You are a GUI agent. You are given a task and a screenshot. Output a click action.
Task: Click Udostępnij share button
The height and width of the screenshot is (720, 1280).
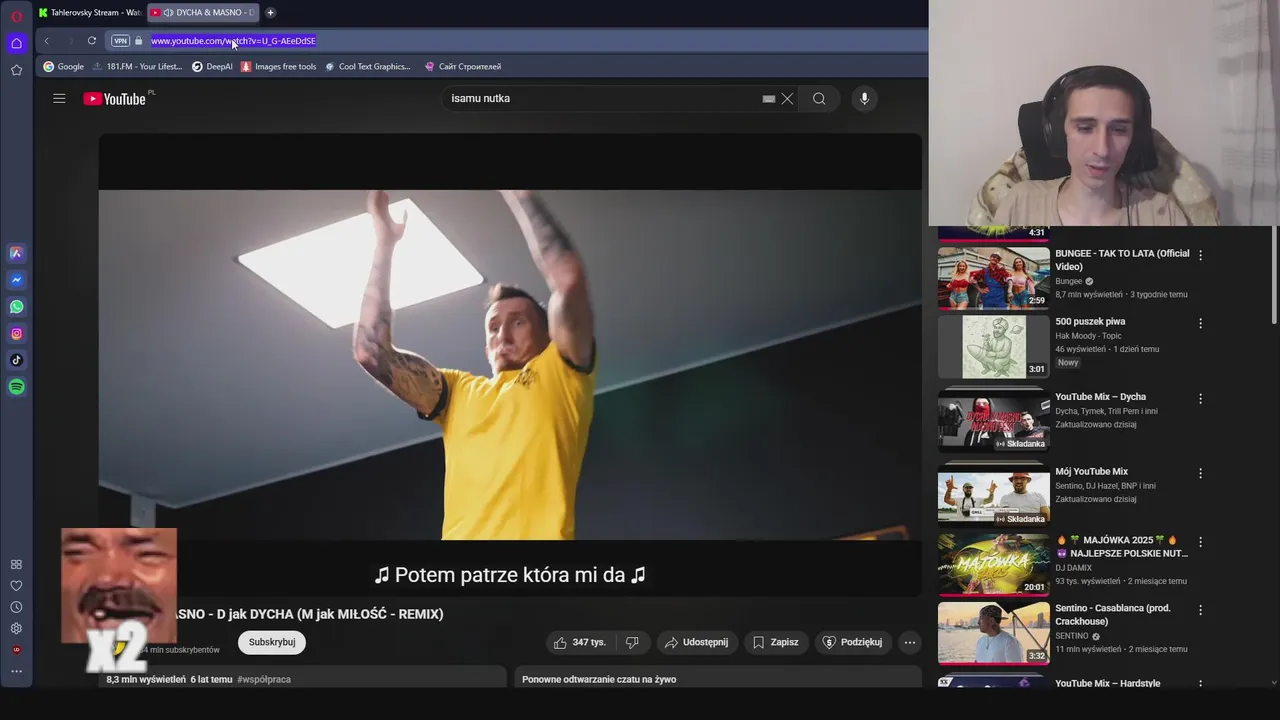pos(697,642)
